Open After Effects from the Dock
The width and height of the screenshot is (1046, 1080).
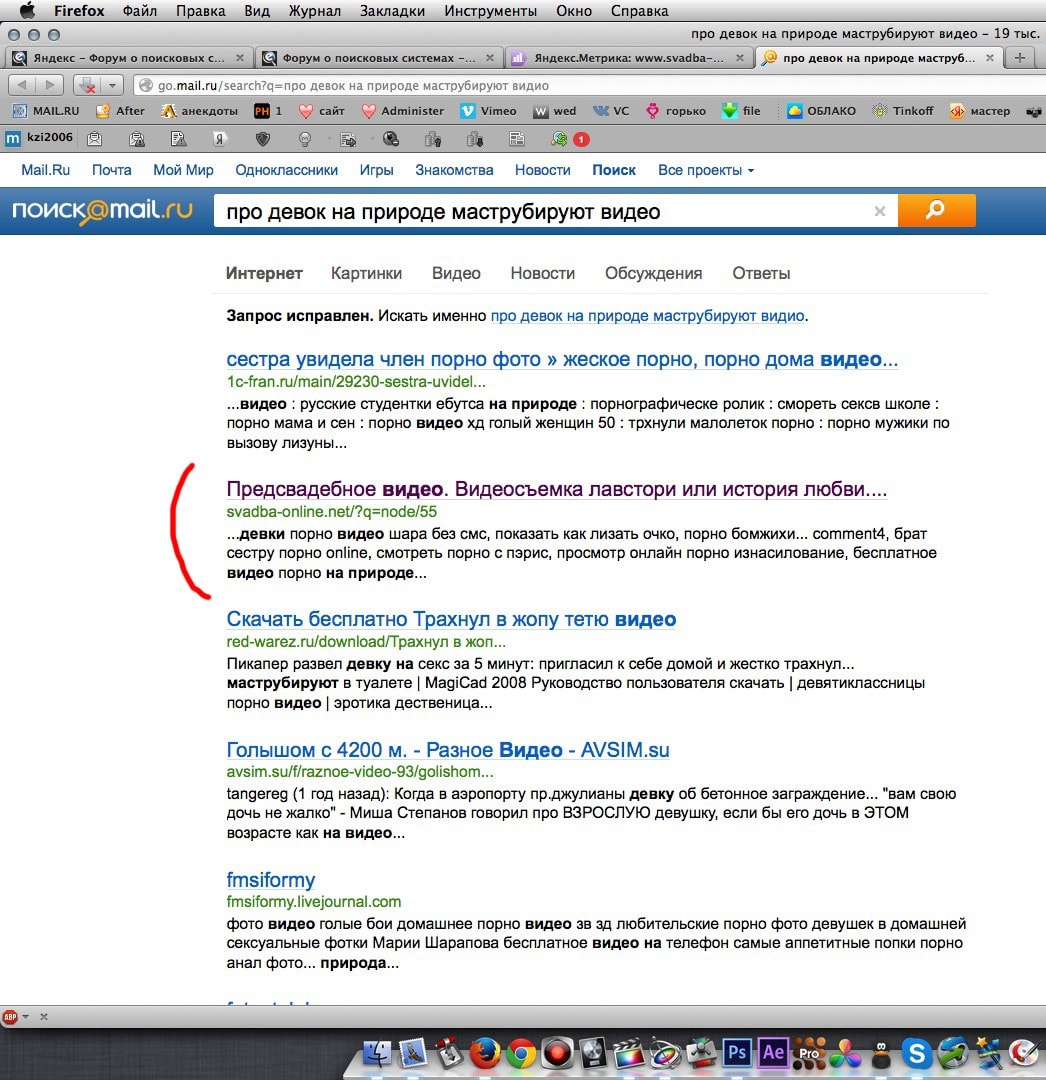(773, 1052)
